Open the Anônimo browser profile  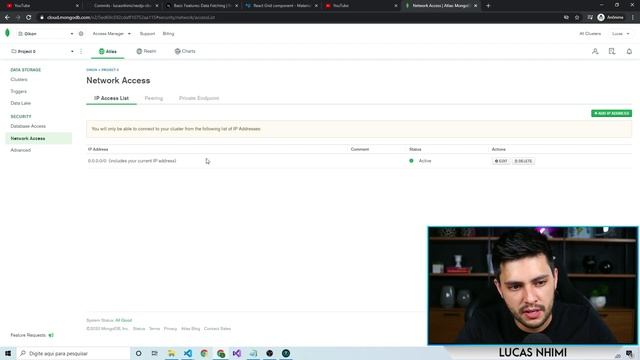(611, 18)
